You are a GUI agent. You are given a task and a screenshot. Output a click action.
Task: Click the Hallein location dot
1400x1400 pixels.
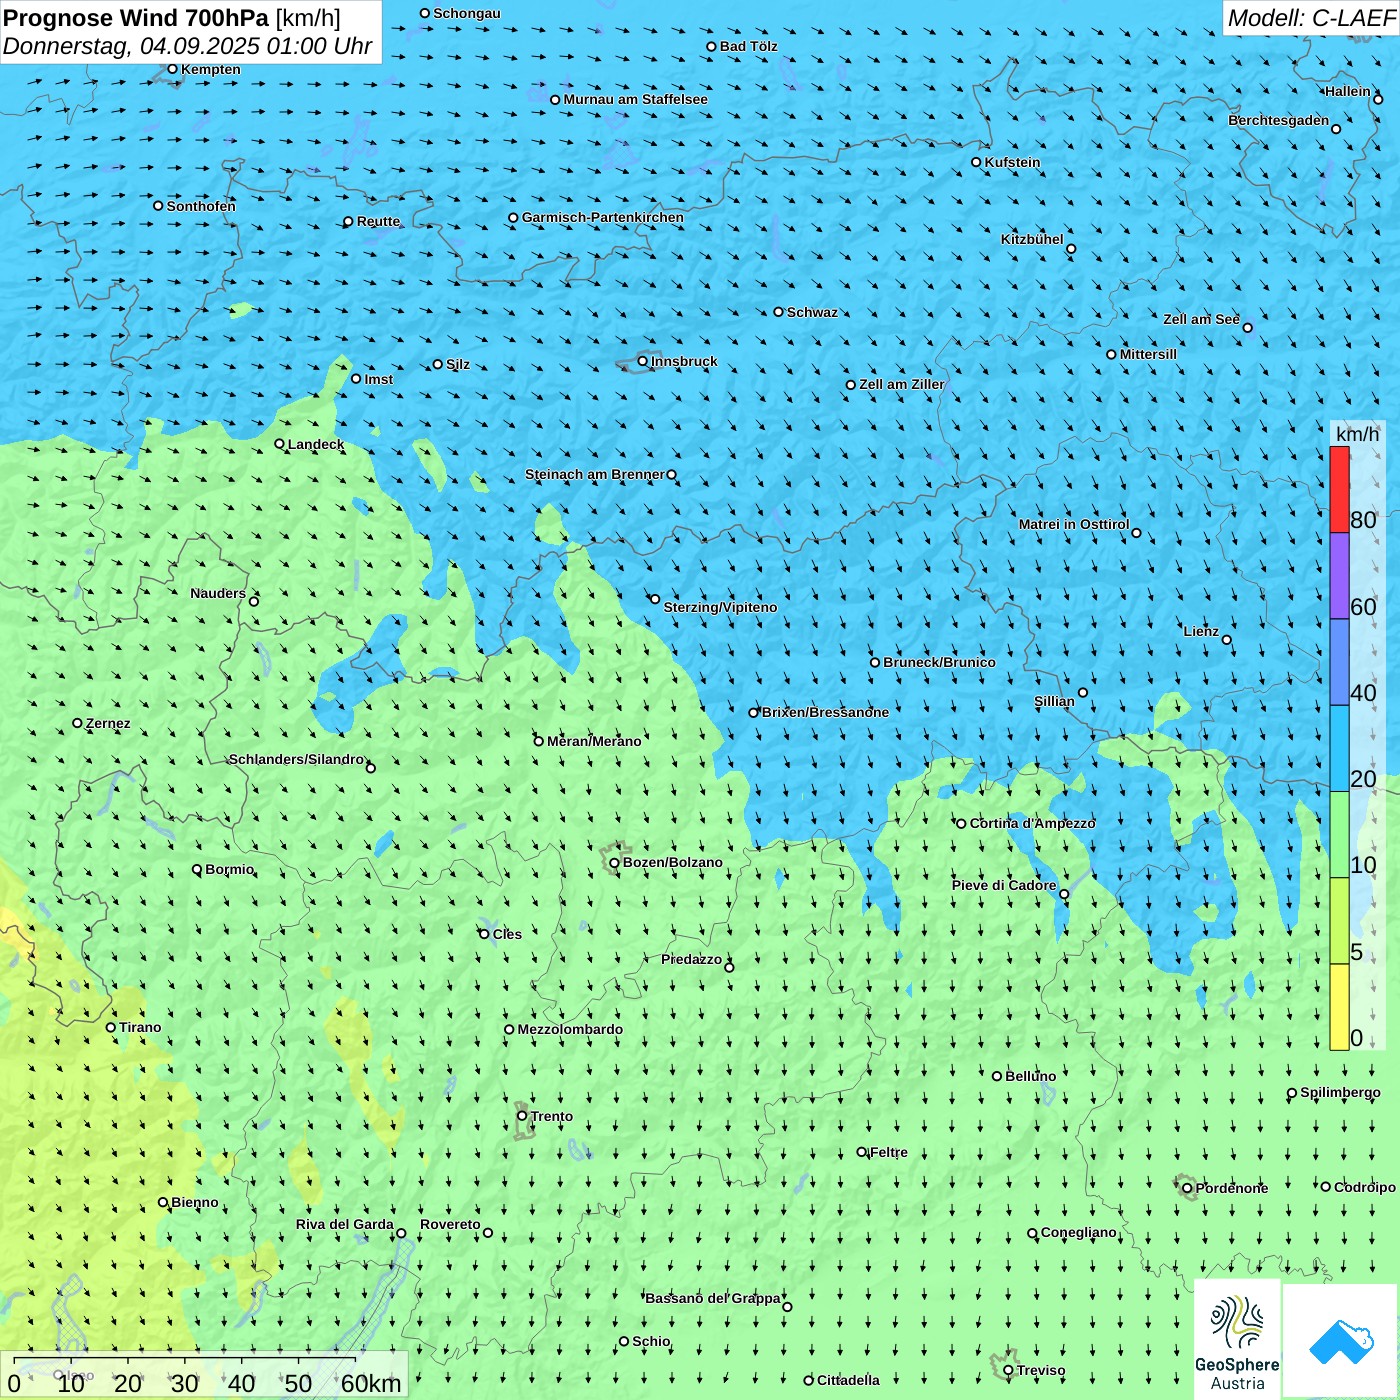1378,99
